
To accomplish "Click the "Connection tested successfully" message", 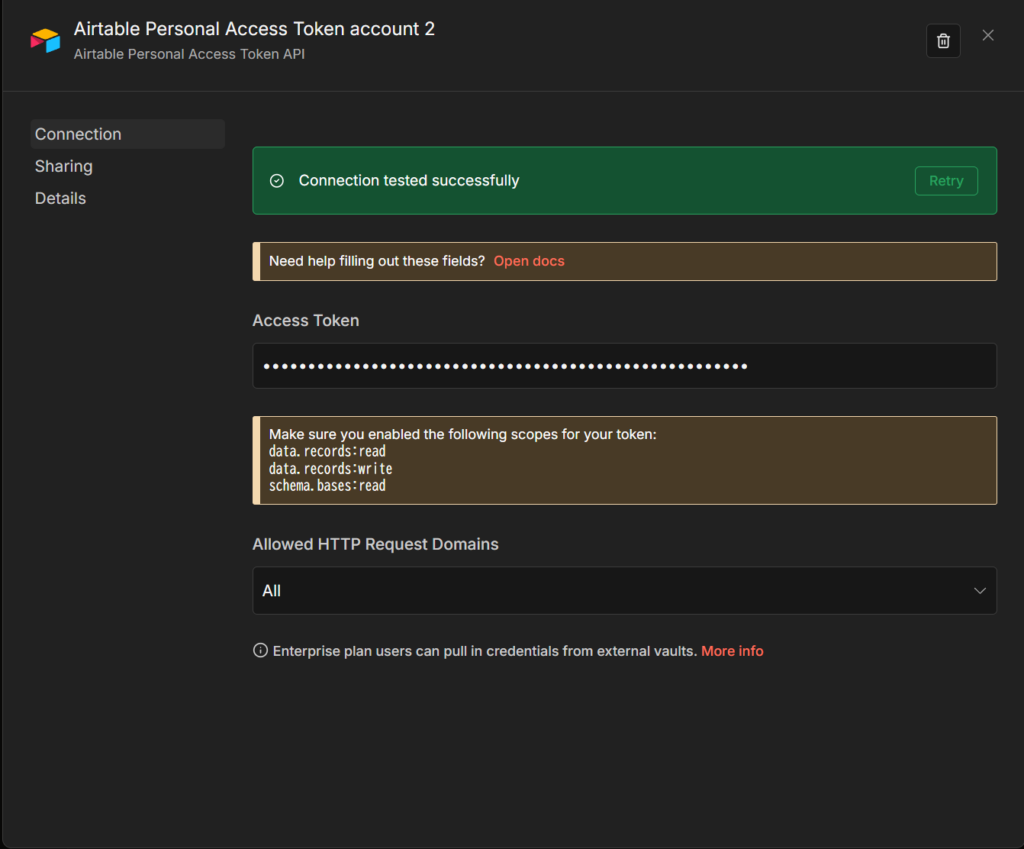I will (409, 181).
